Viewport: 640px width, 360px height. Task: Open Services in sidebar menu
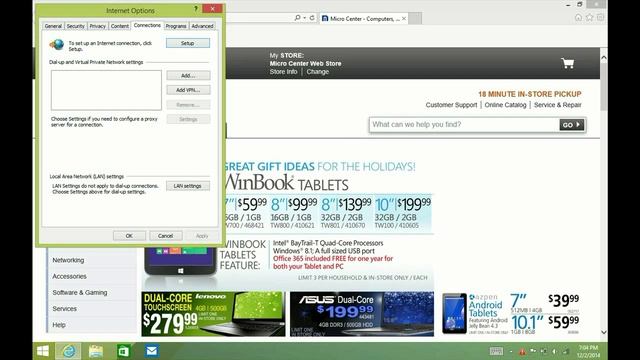pos(64,309)
